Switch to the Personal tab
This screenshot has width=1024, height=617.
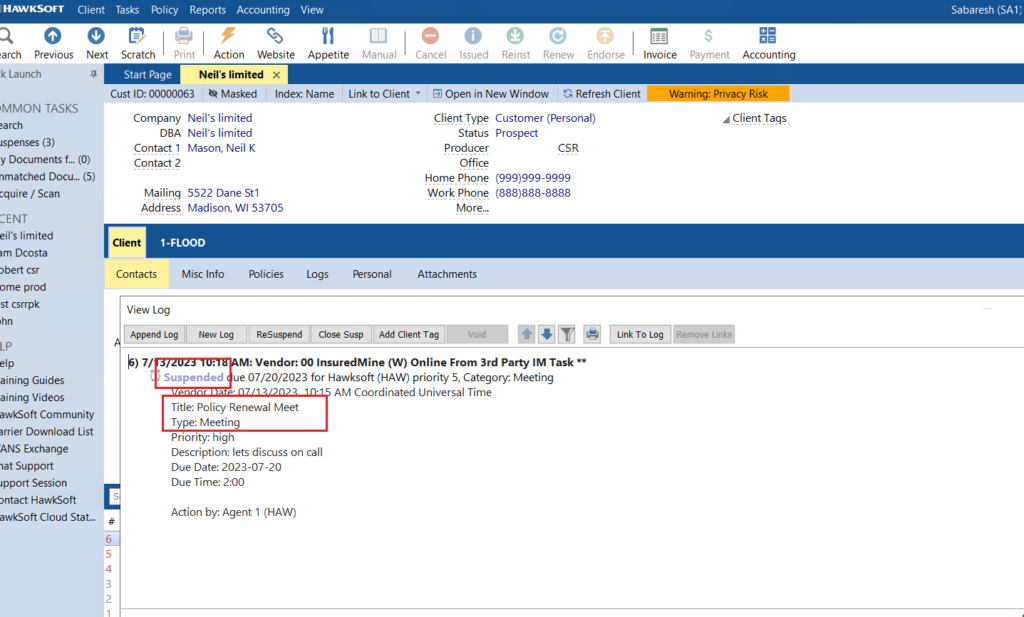372,274
